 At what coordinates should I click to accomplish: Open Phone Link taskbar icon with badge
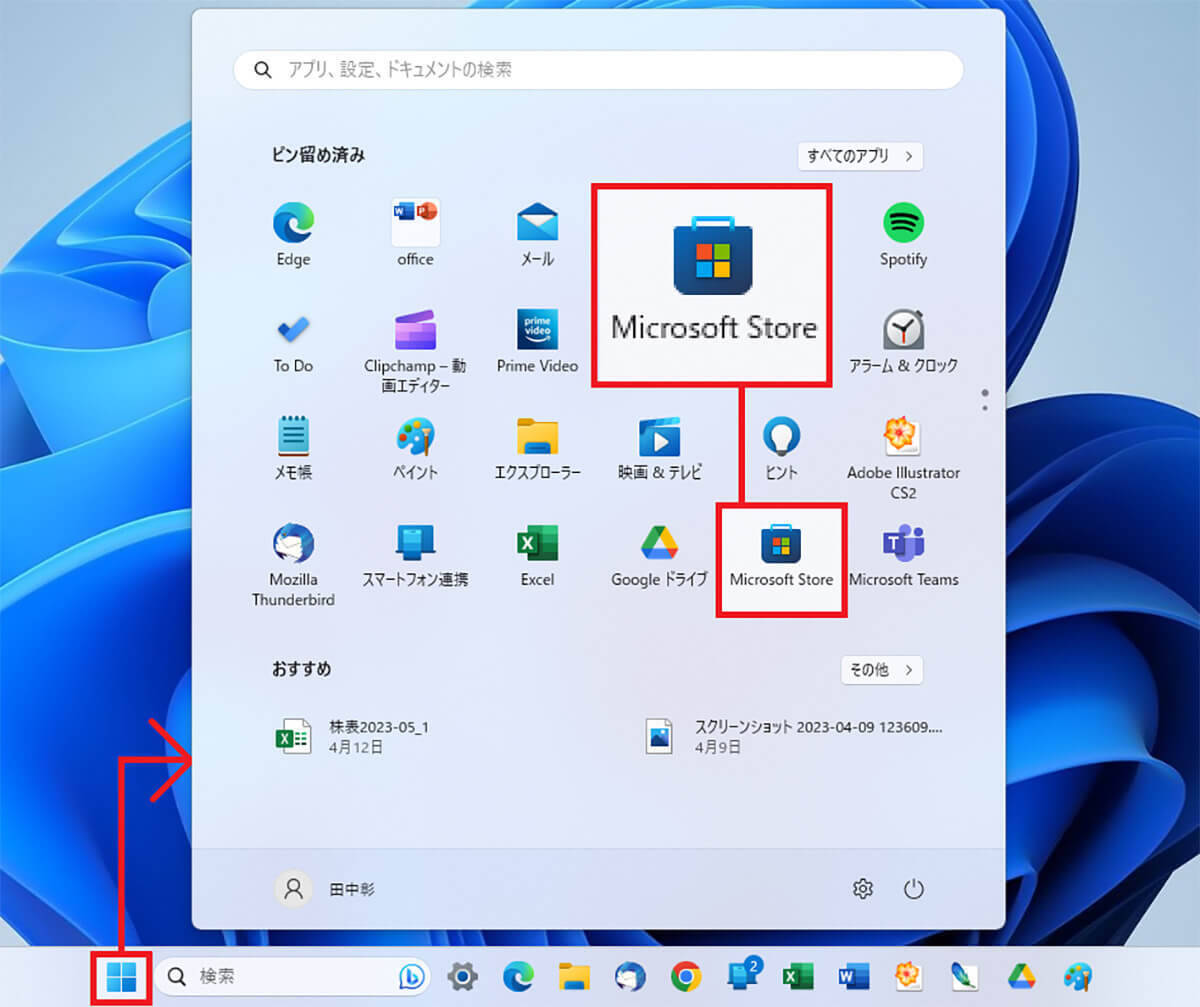click(x=743, y=974)
